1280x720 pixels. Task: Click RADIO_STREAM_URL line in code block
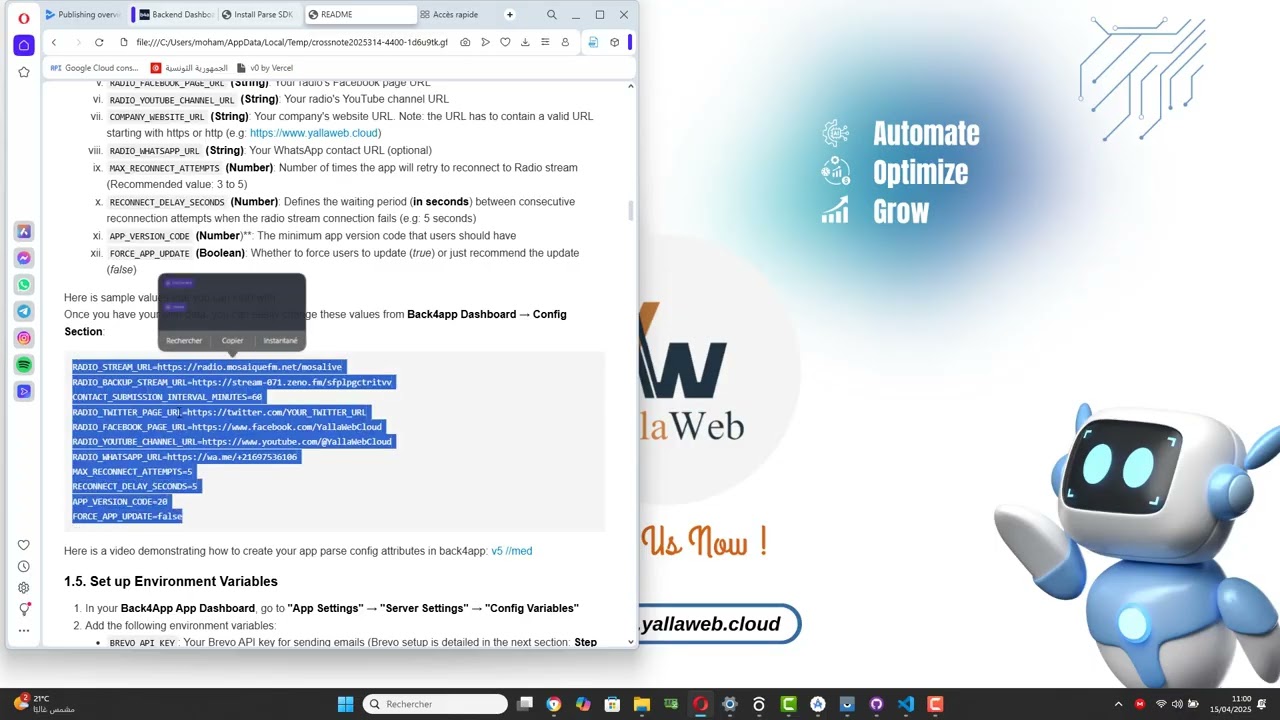(207, 367)
